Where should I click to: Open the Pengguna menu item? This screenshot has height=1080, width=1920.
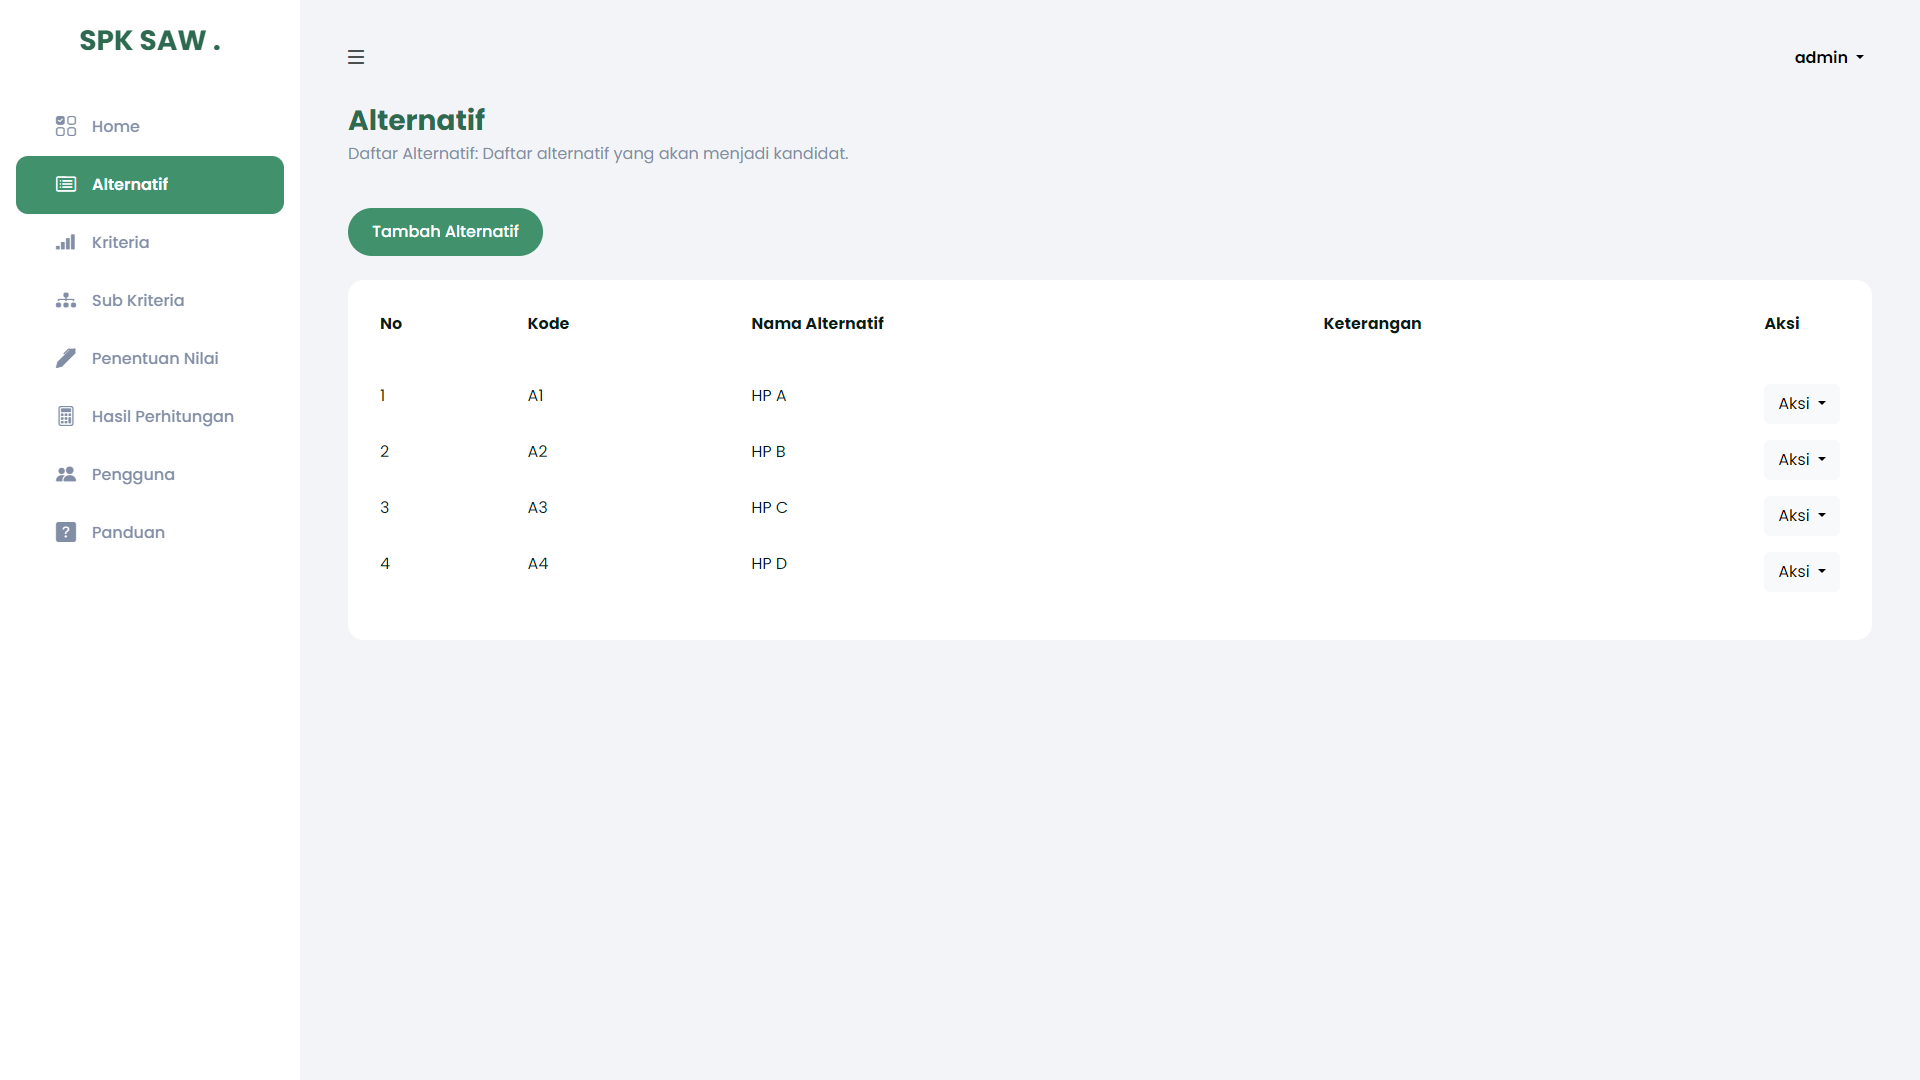tap(150, 474)
